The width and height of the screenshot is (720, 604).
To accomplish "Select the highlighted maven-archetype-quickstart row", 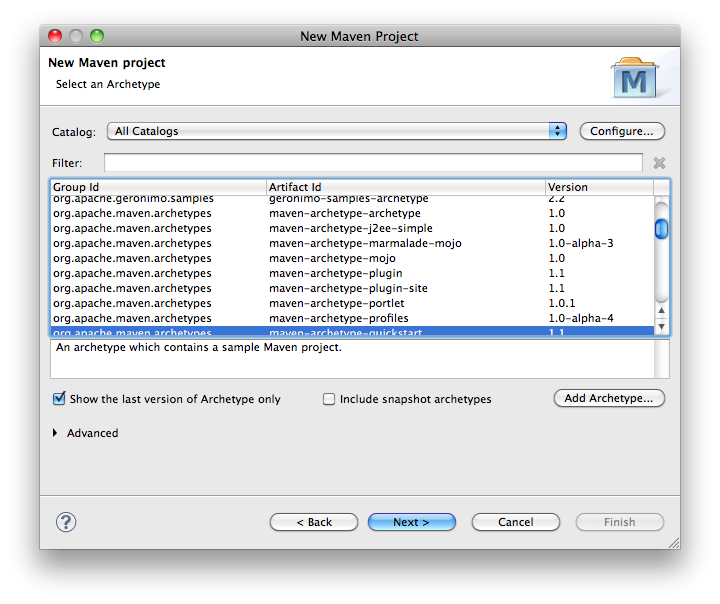I will pyautogui.click(x=352, y=331).
